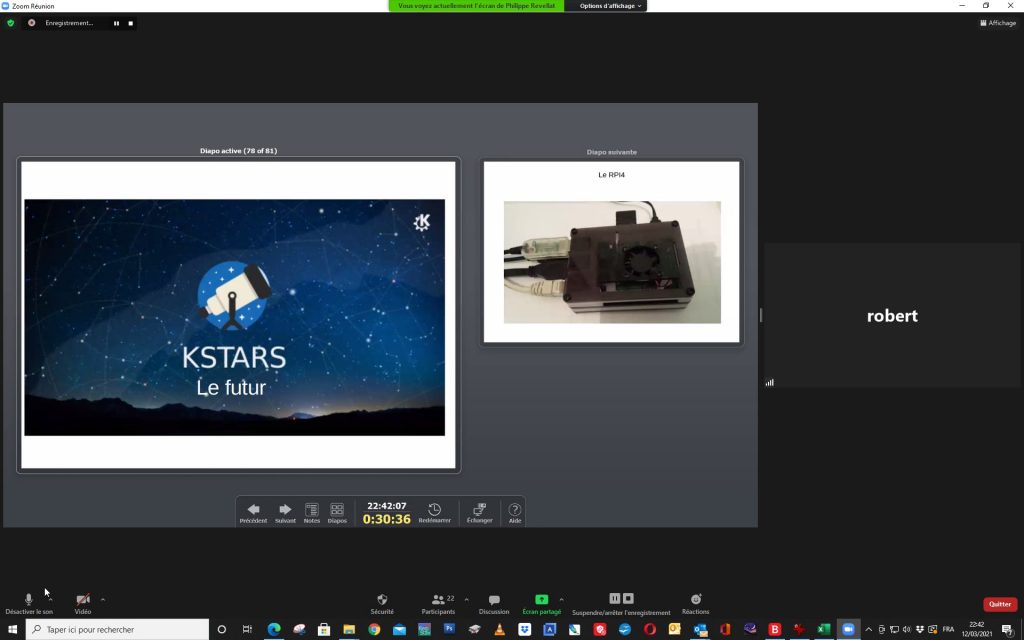The height and width of the screenshot is (640, 1024).
Task: Launch Opera browser from taskbar
Action: pos(650,630)
